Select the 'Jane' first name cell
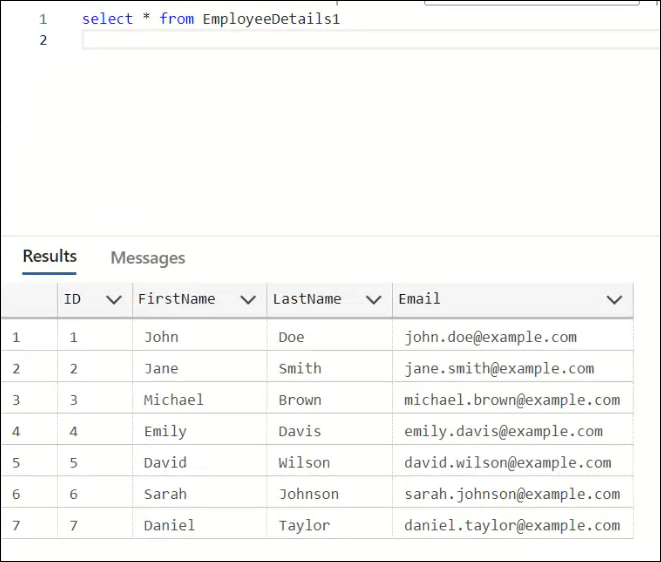661x562 pixels. pos(199,368)
